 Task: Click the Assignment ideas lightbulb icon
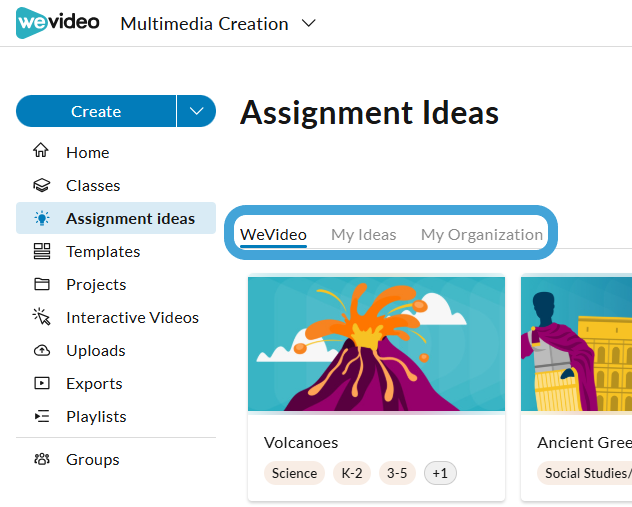(42, 218)
